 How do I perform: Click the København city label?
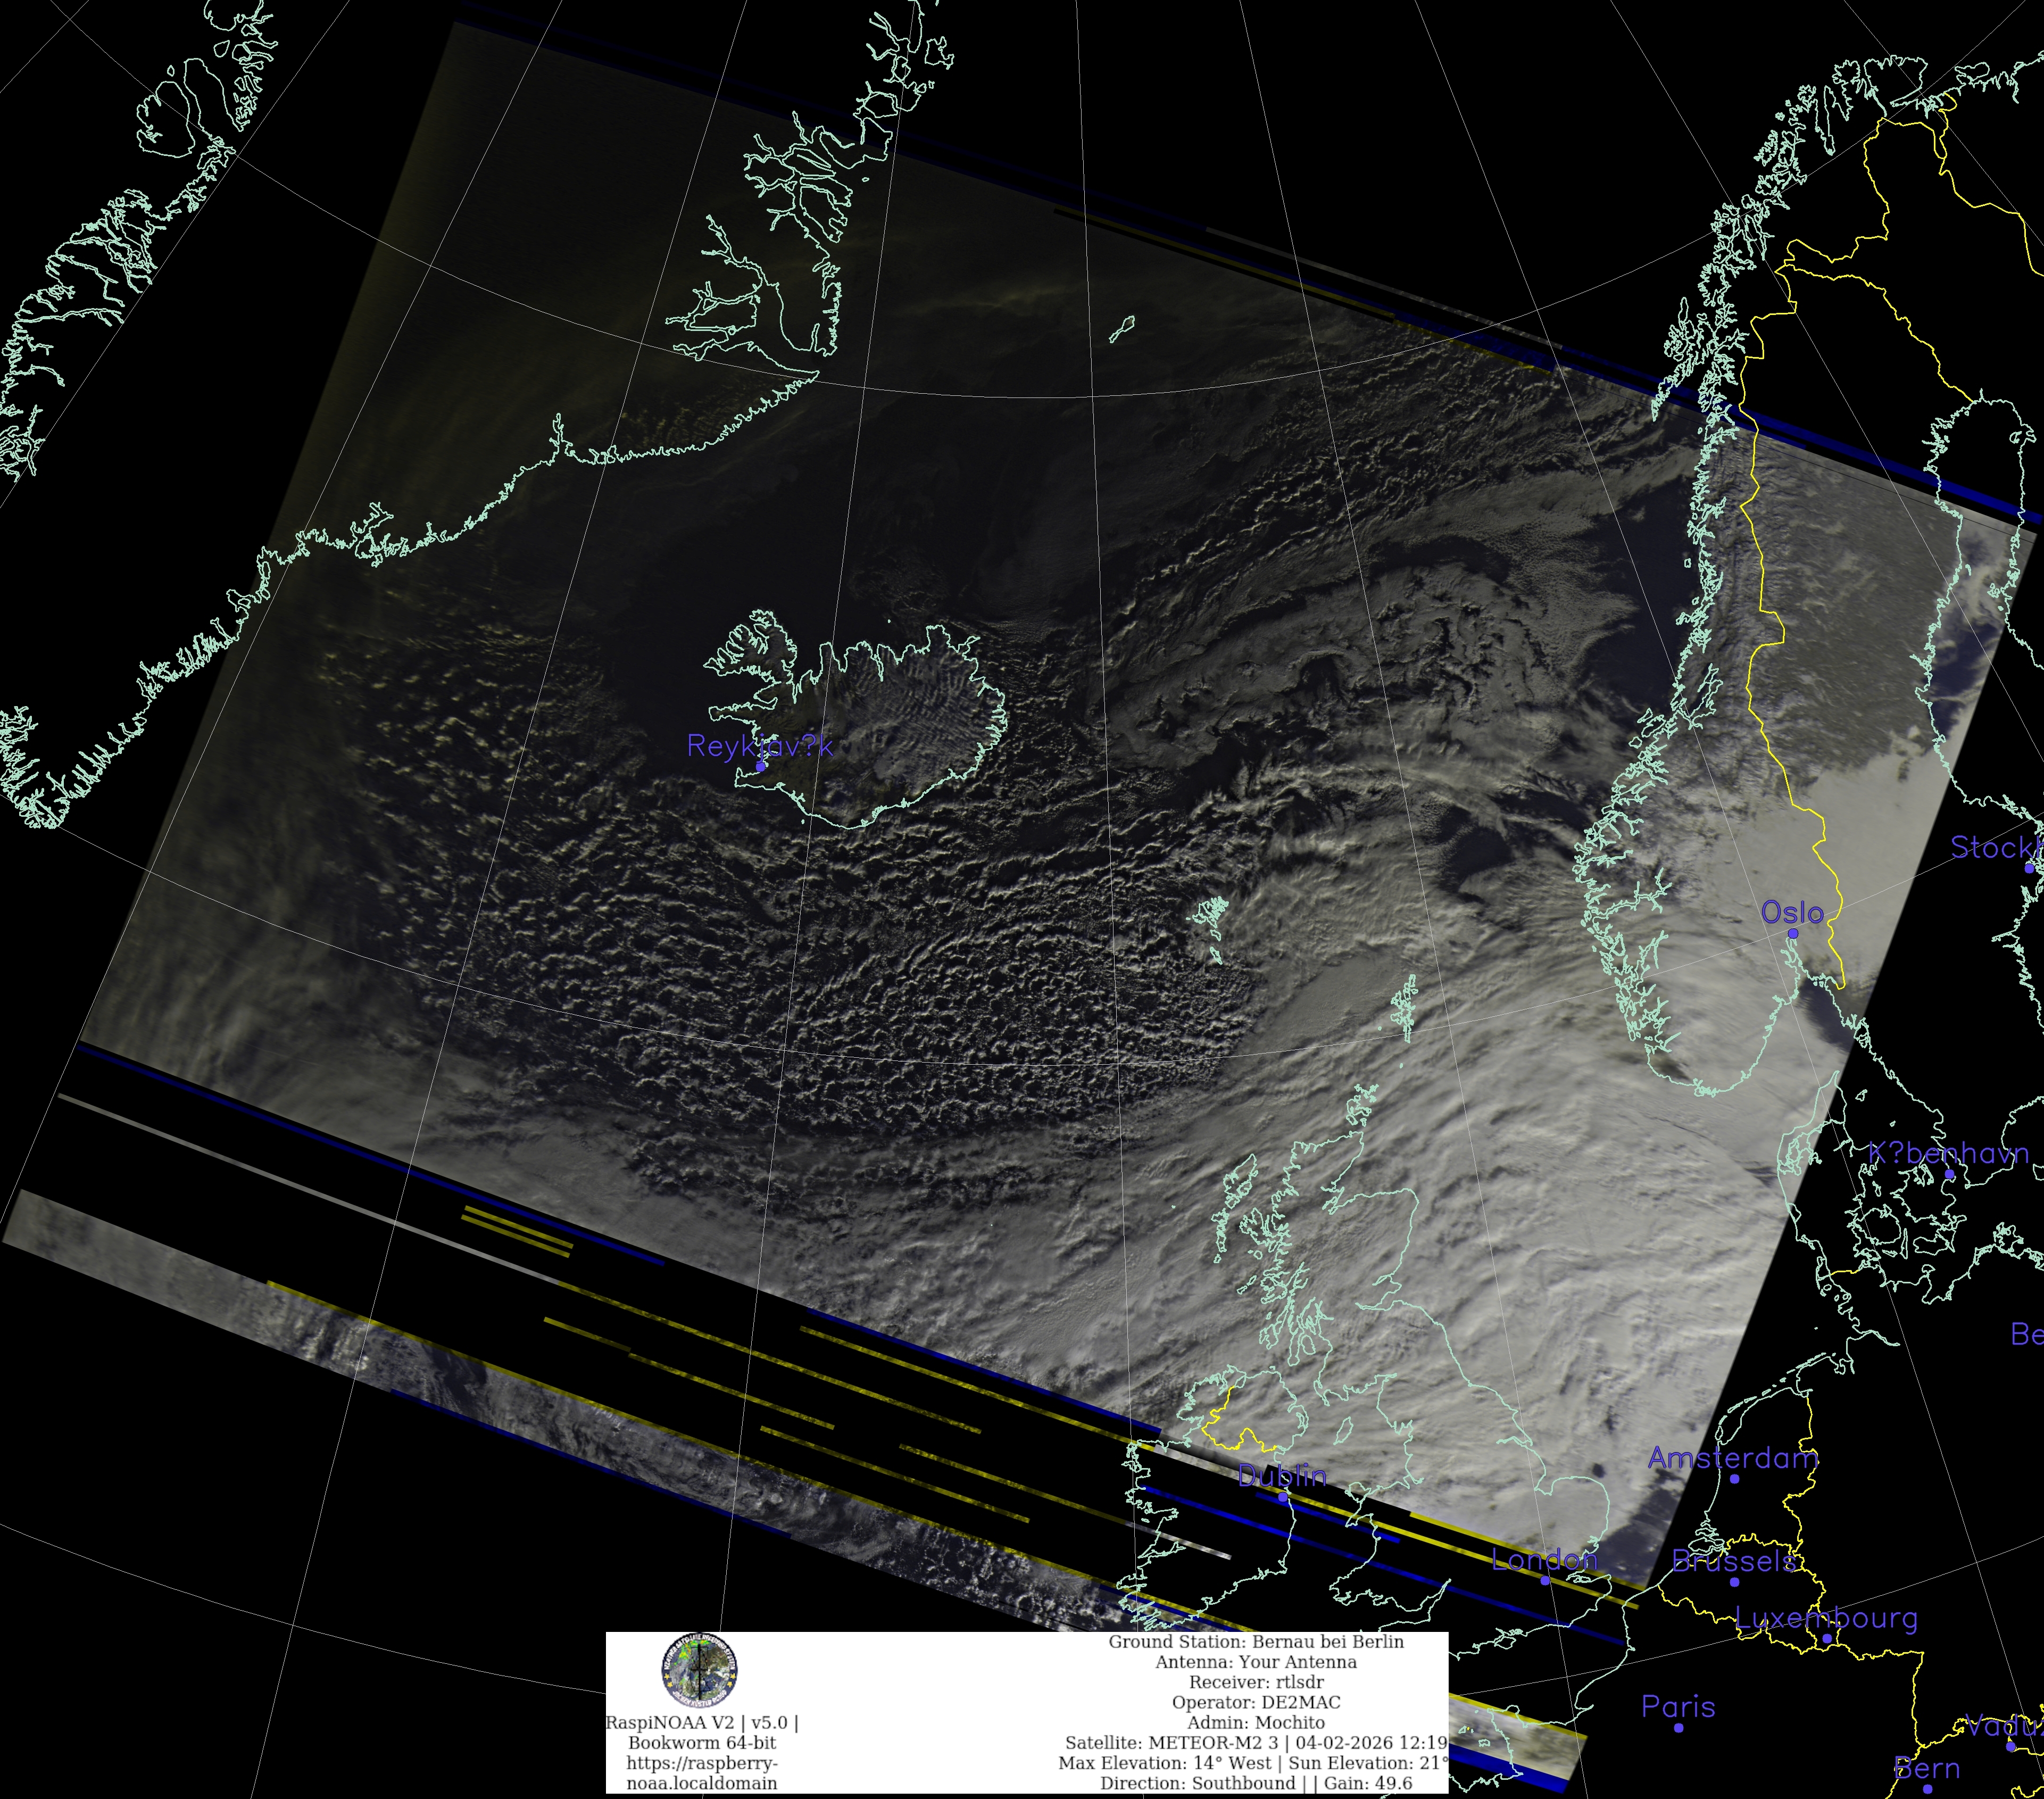tap(1948, 1154)
